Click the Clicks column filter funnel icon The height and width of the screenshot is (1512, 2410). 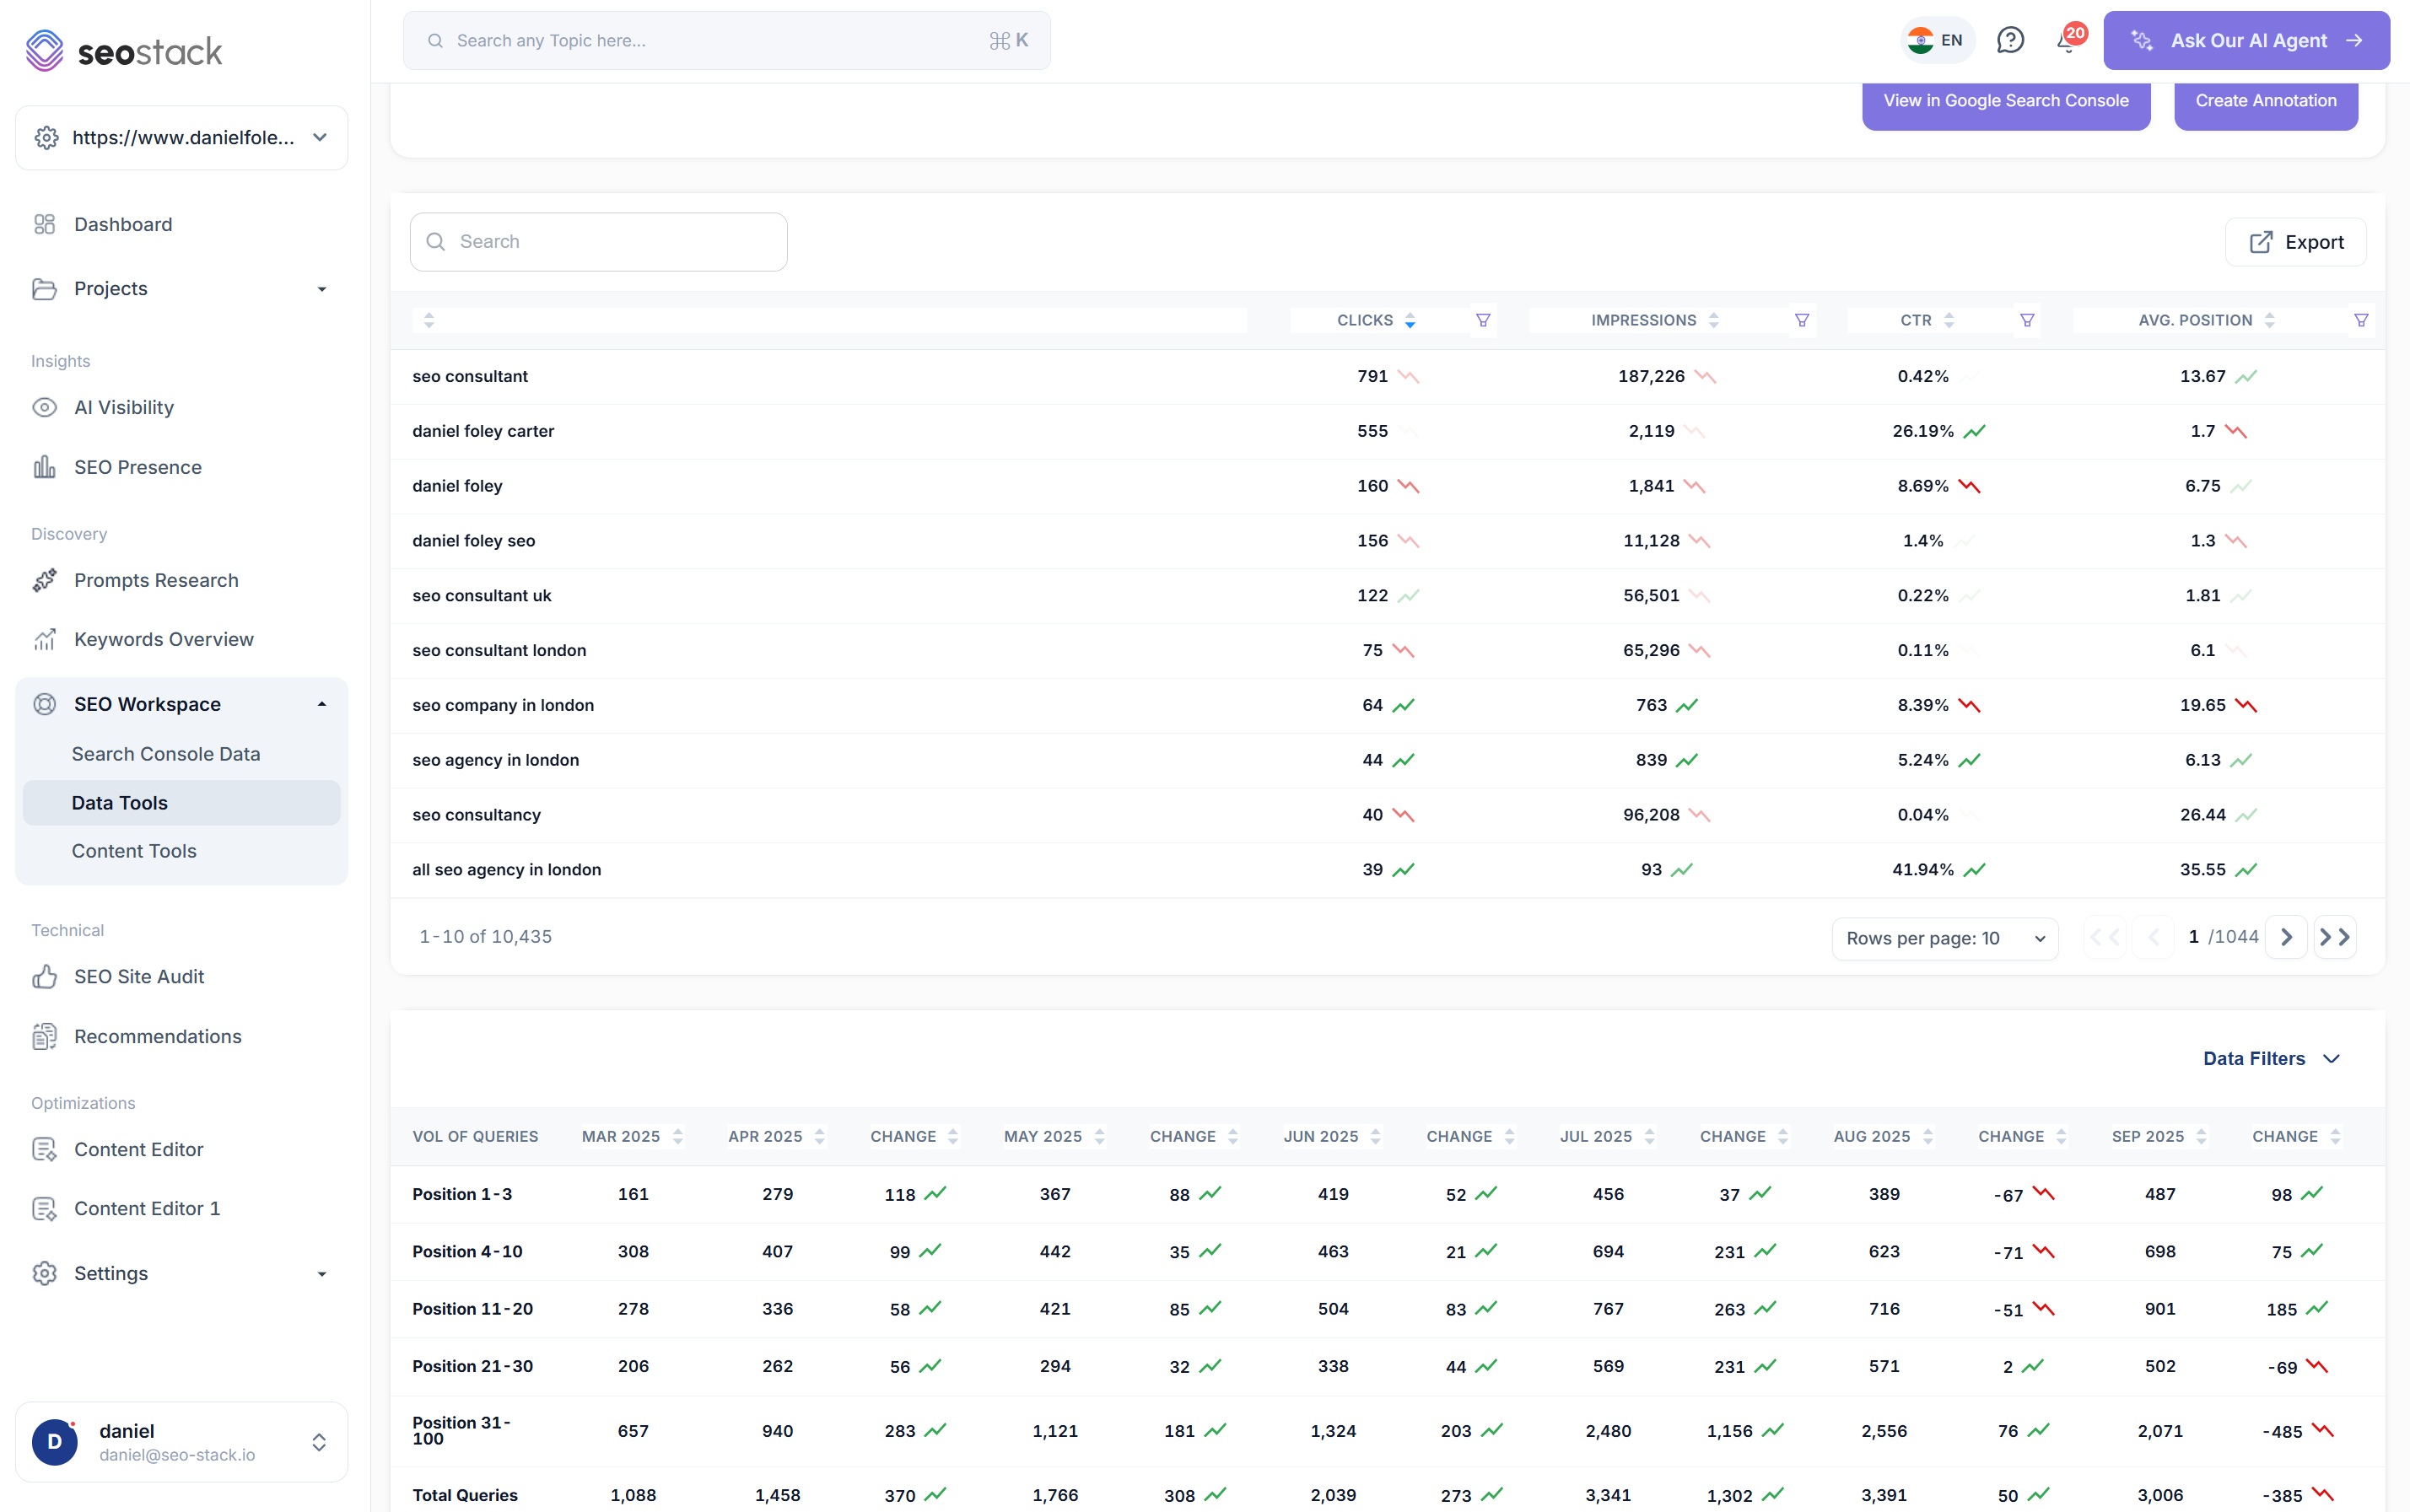point(1483,320)
